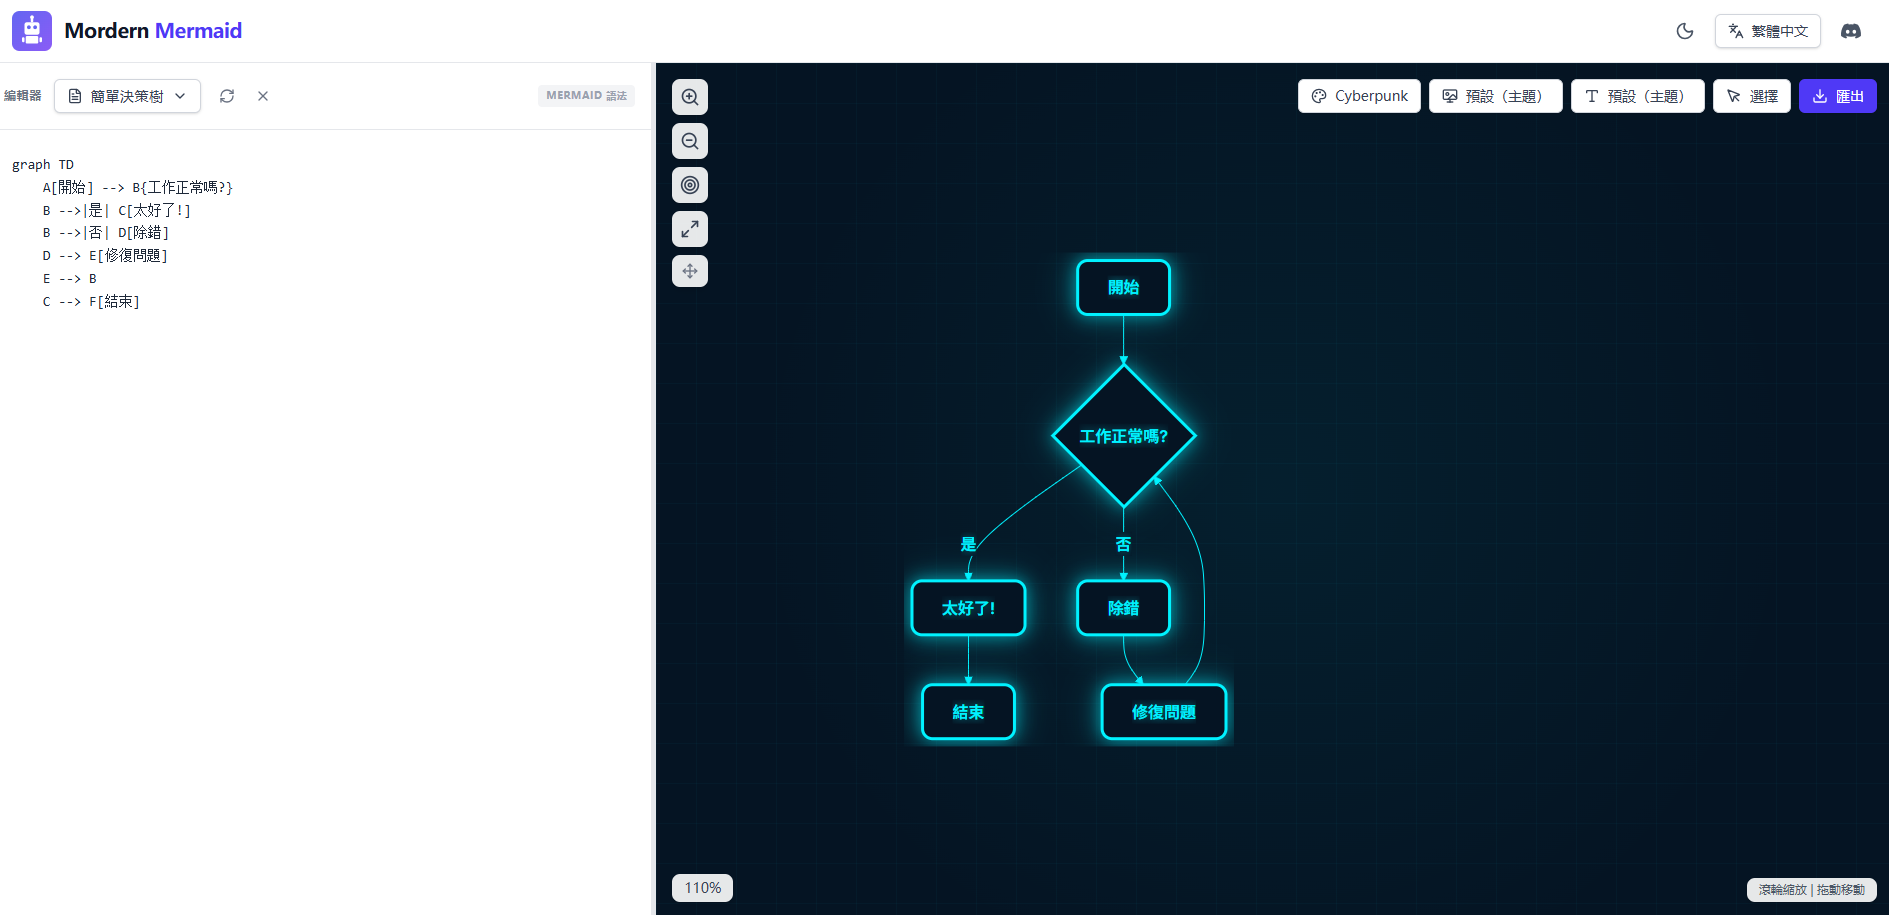Open the 簡單決策樹 template dropdown
1889x915 pixels.
click(x=127, y=96)
